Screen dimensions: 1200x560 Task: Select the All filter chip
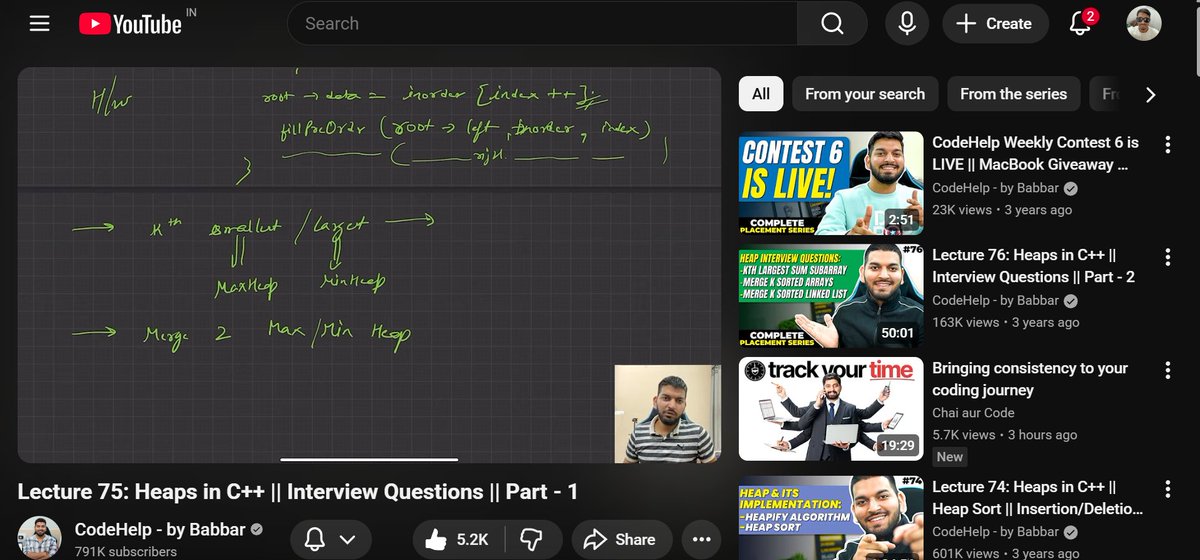tap(761, 94)
